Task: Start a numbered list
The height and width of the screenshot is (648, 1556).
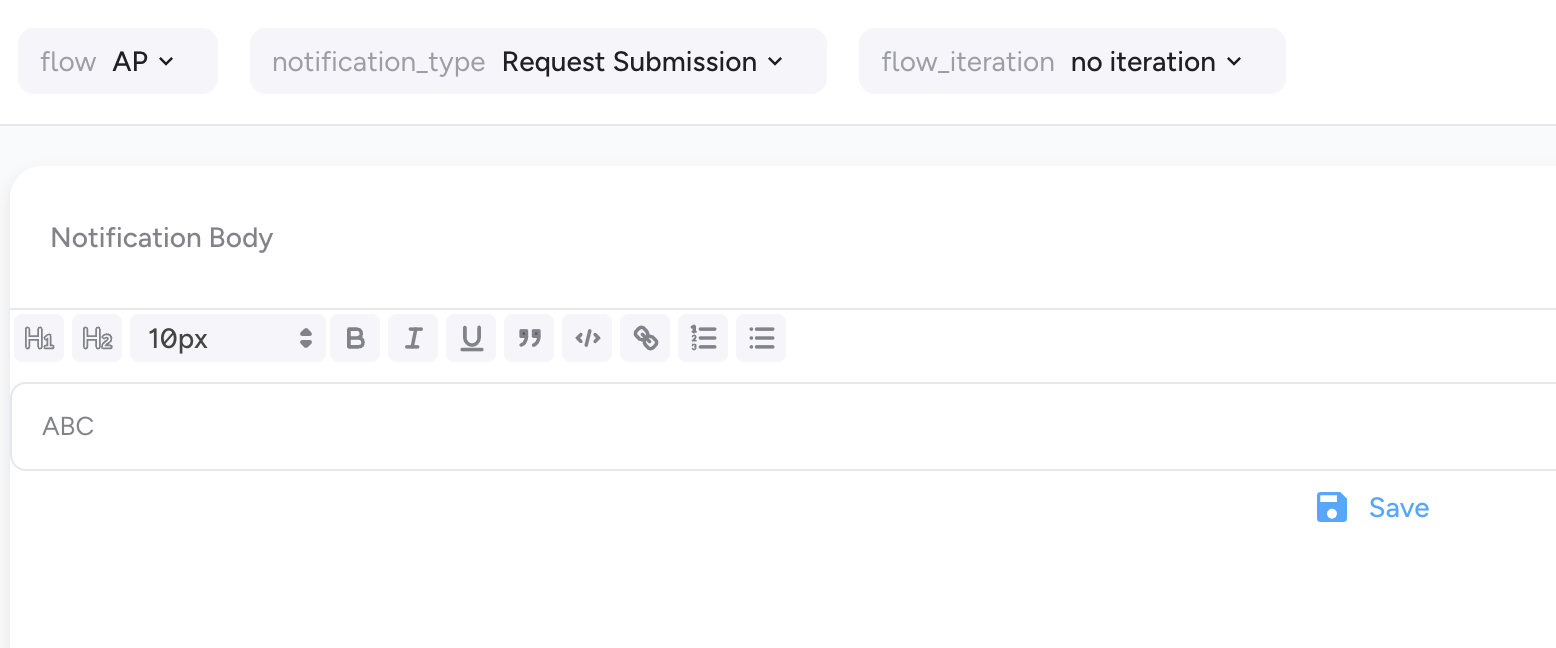Action: (x=703, y=338)
